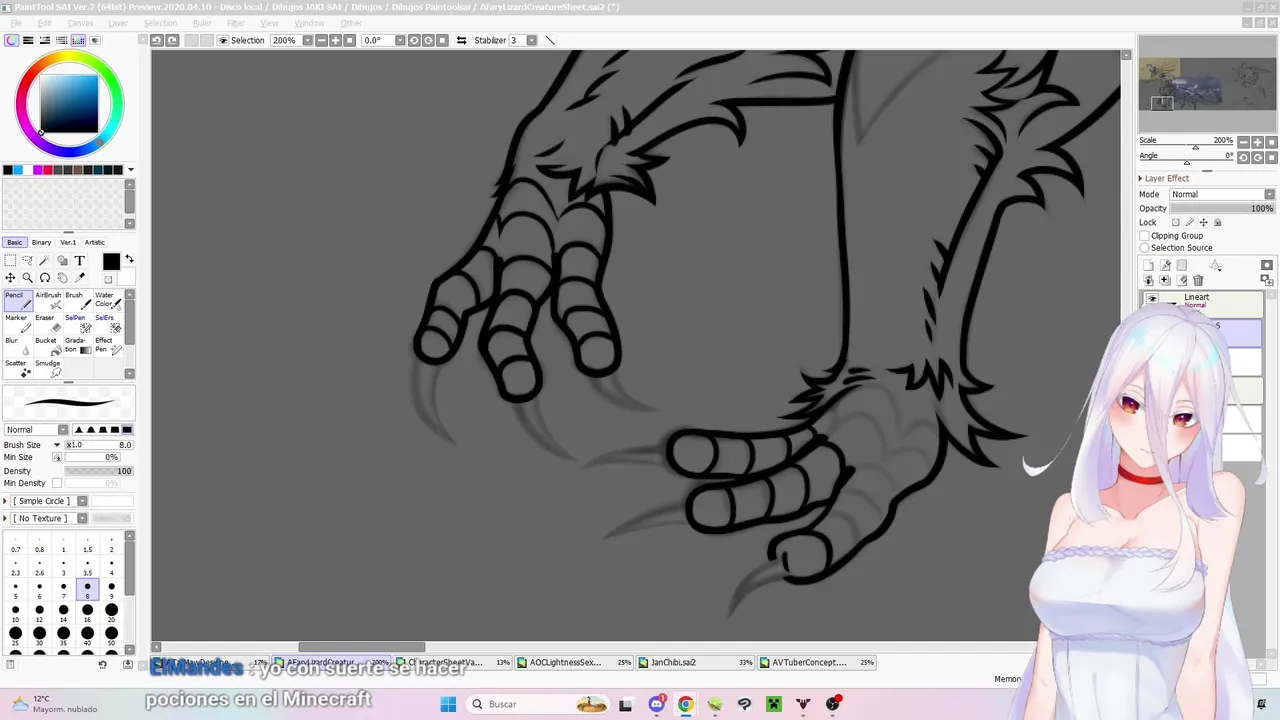
Task: Open the Layer menu
Action: click(x=118, y=23)
